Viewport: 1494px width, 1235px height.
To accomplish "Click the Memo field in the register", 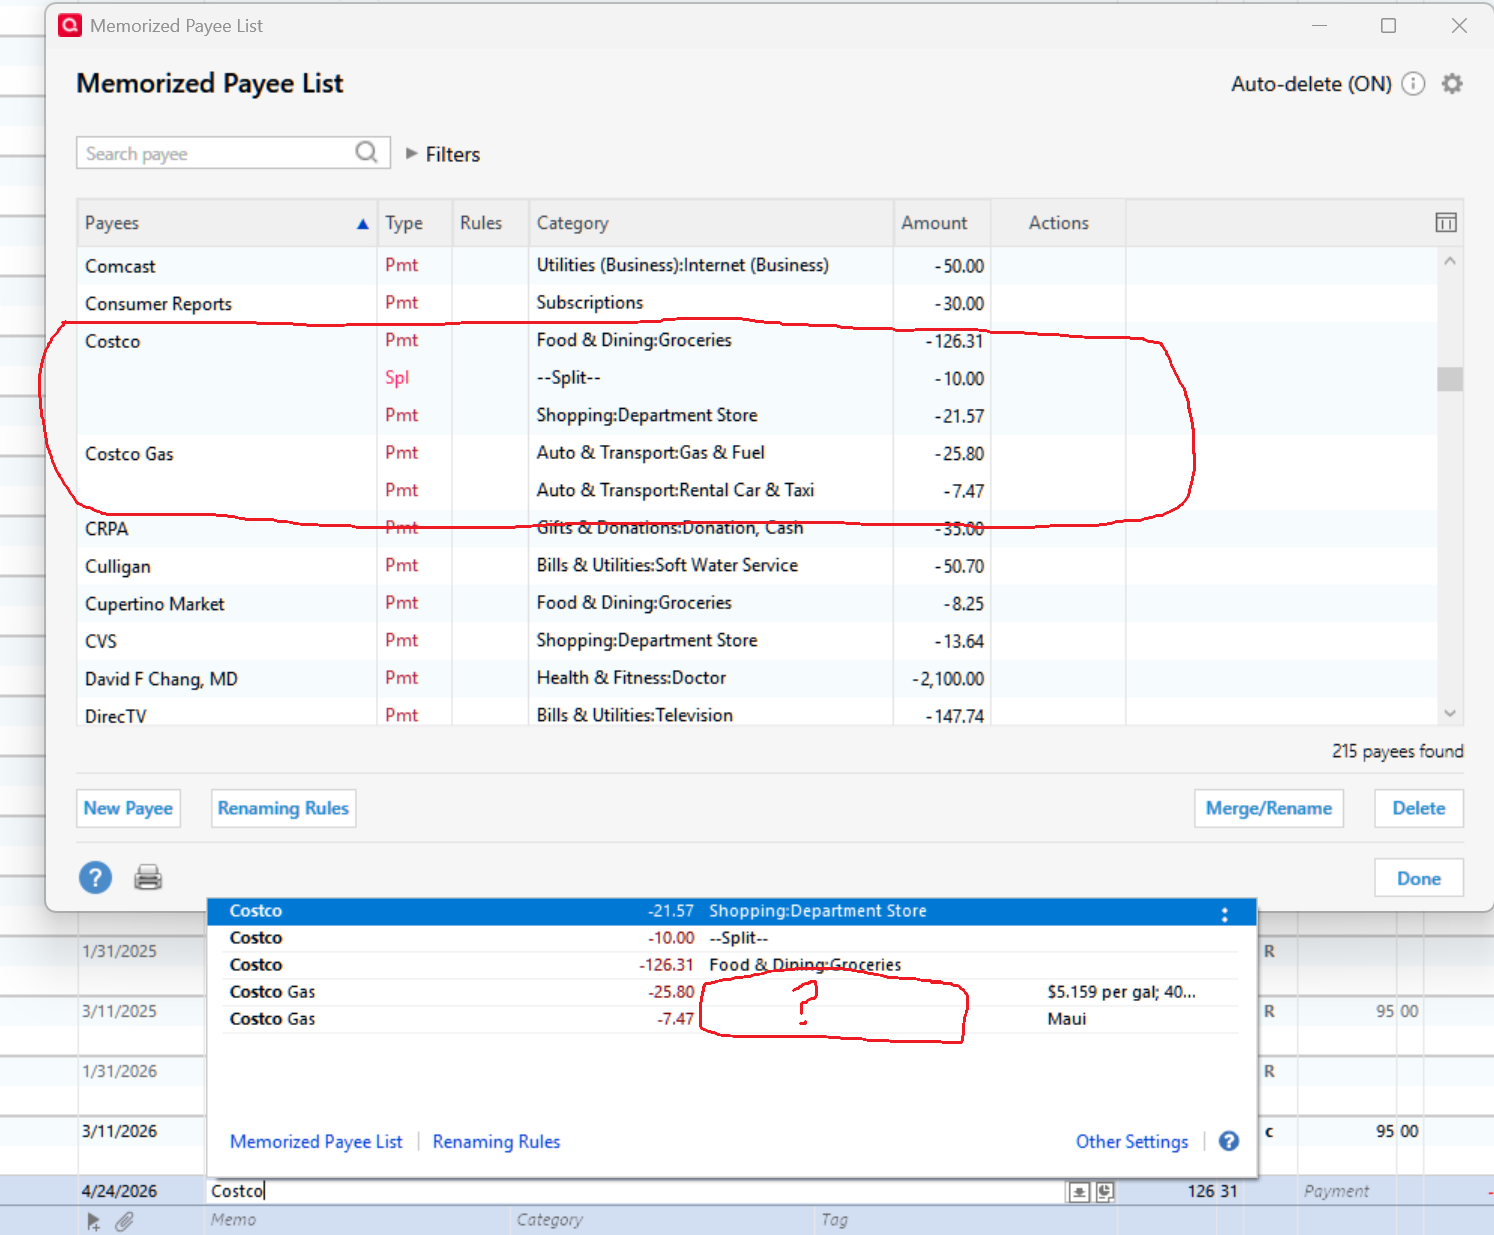I will click(x=358, y=1220).
